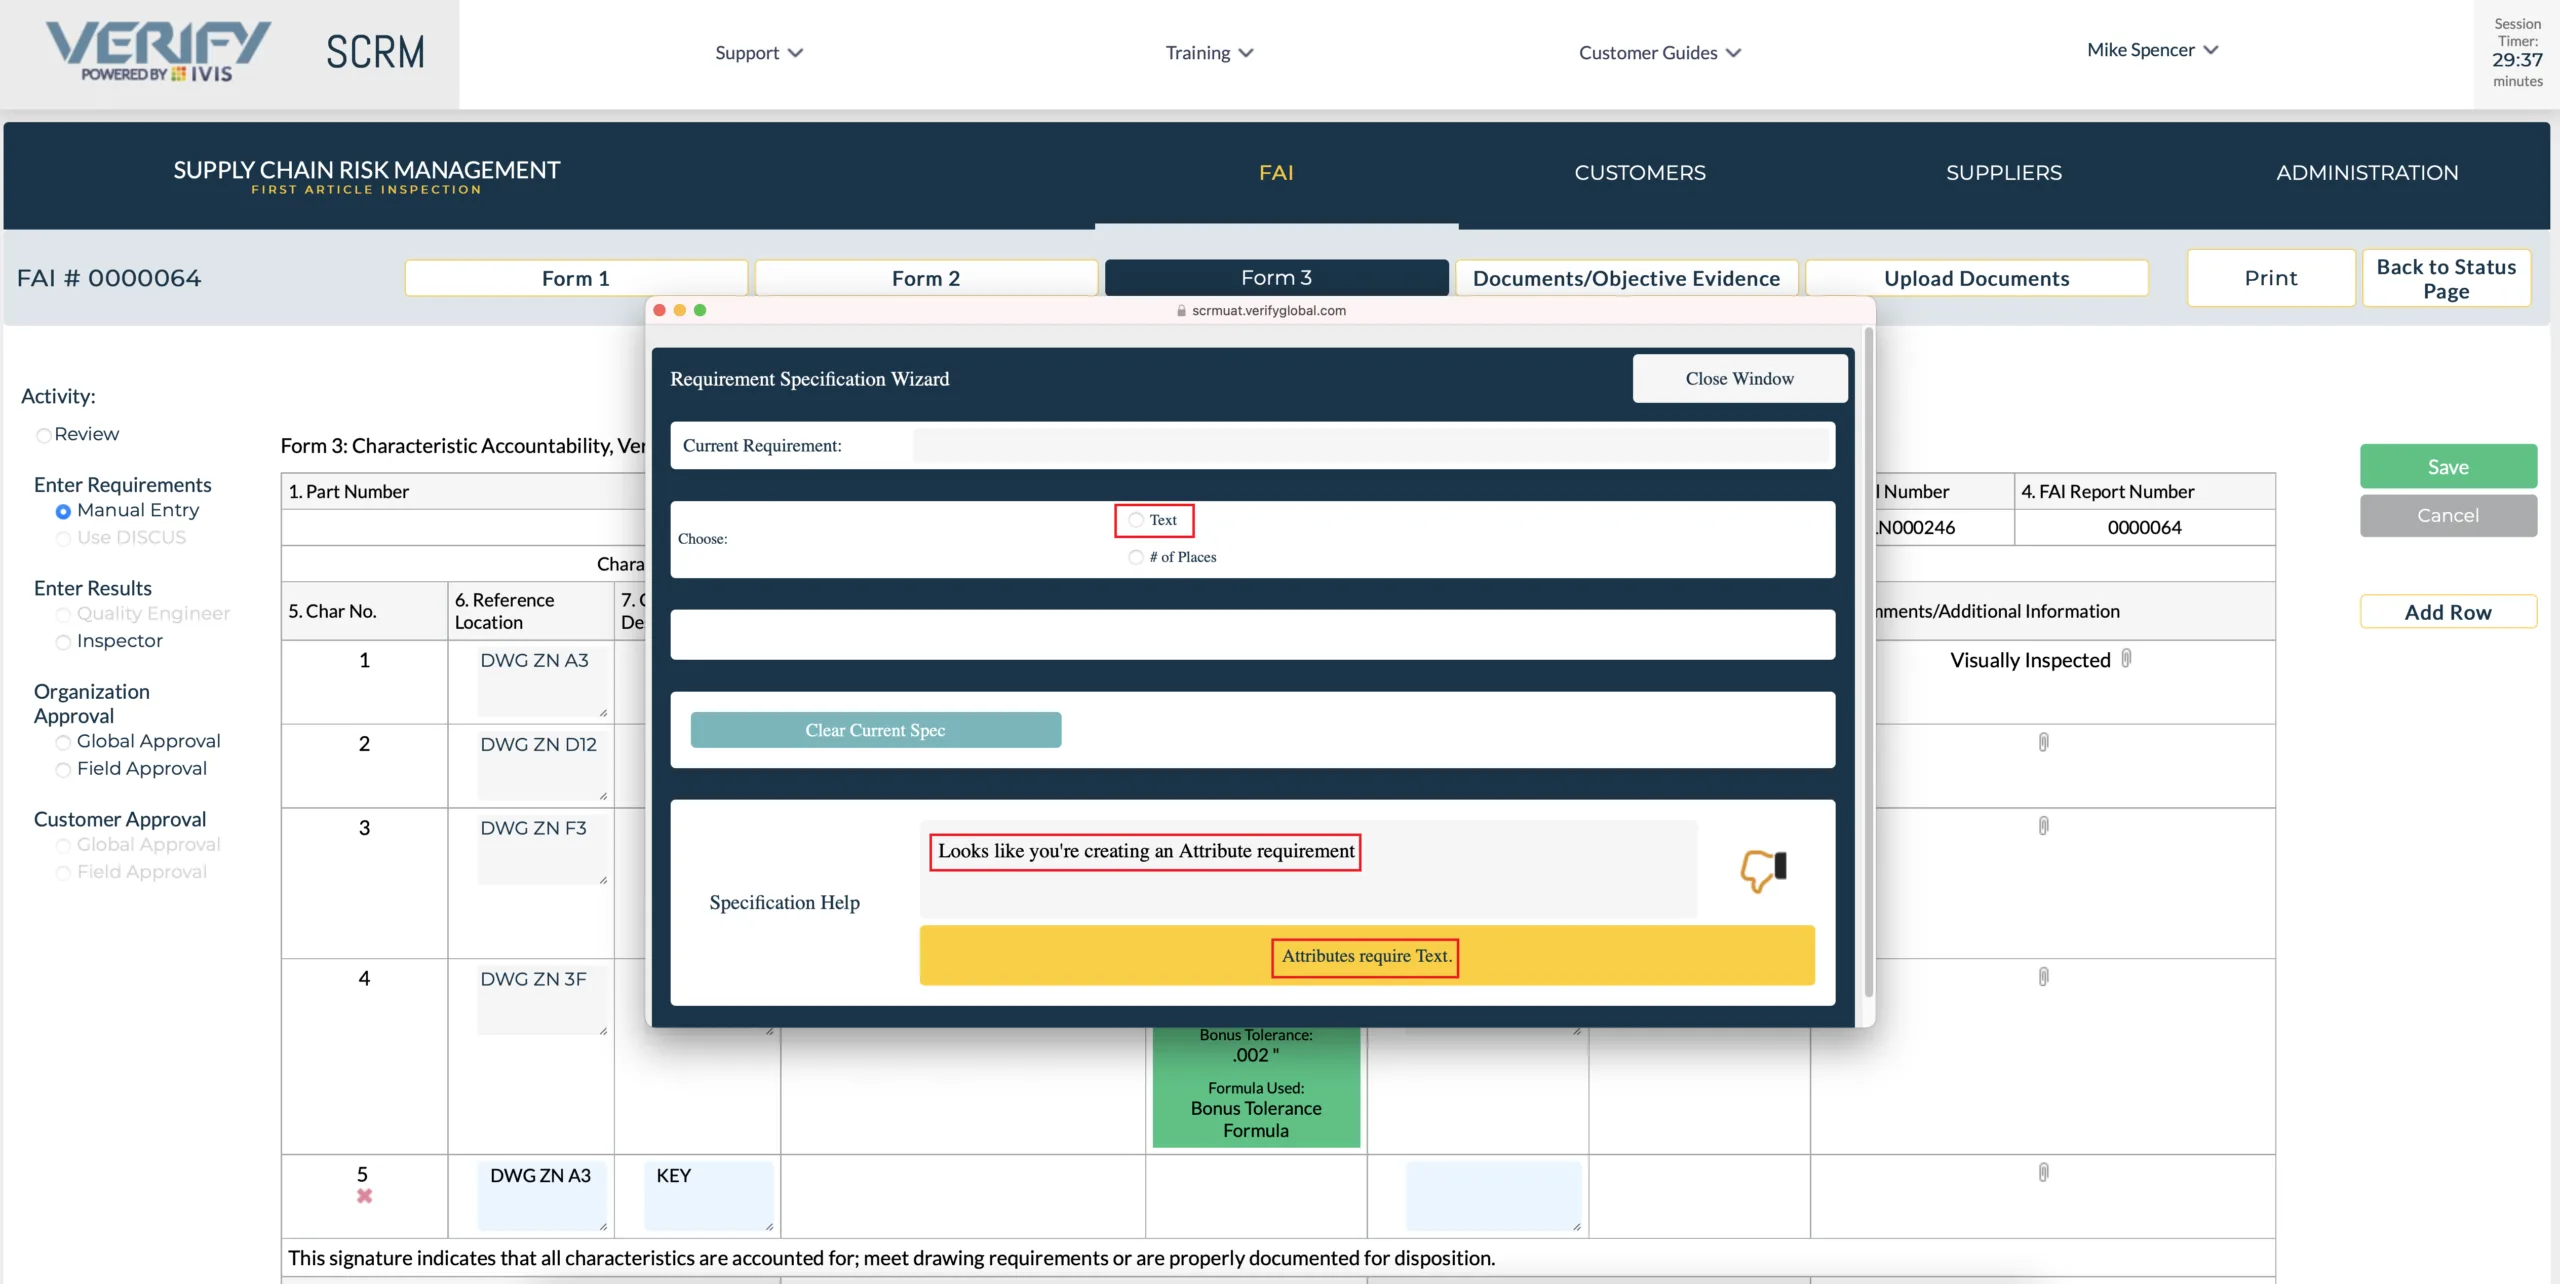Switch to Form 1 tab
The height and width of the screenshot is (1284, 2560).
point(576,278)
